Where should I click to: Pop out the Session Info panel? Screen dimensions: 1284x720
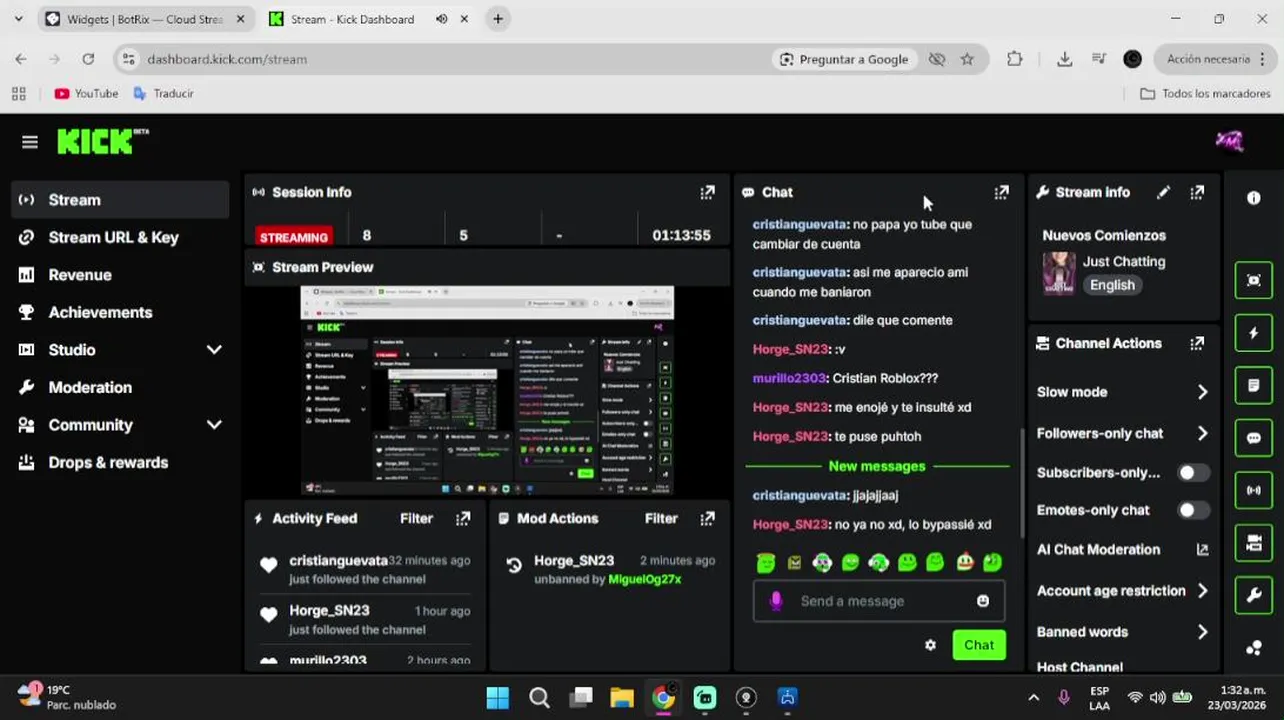point(707,192)
